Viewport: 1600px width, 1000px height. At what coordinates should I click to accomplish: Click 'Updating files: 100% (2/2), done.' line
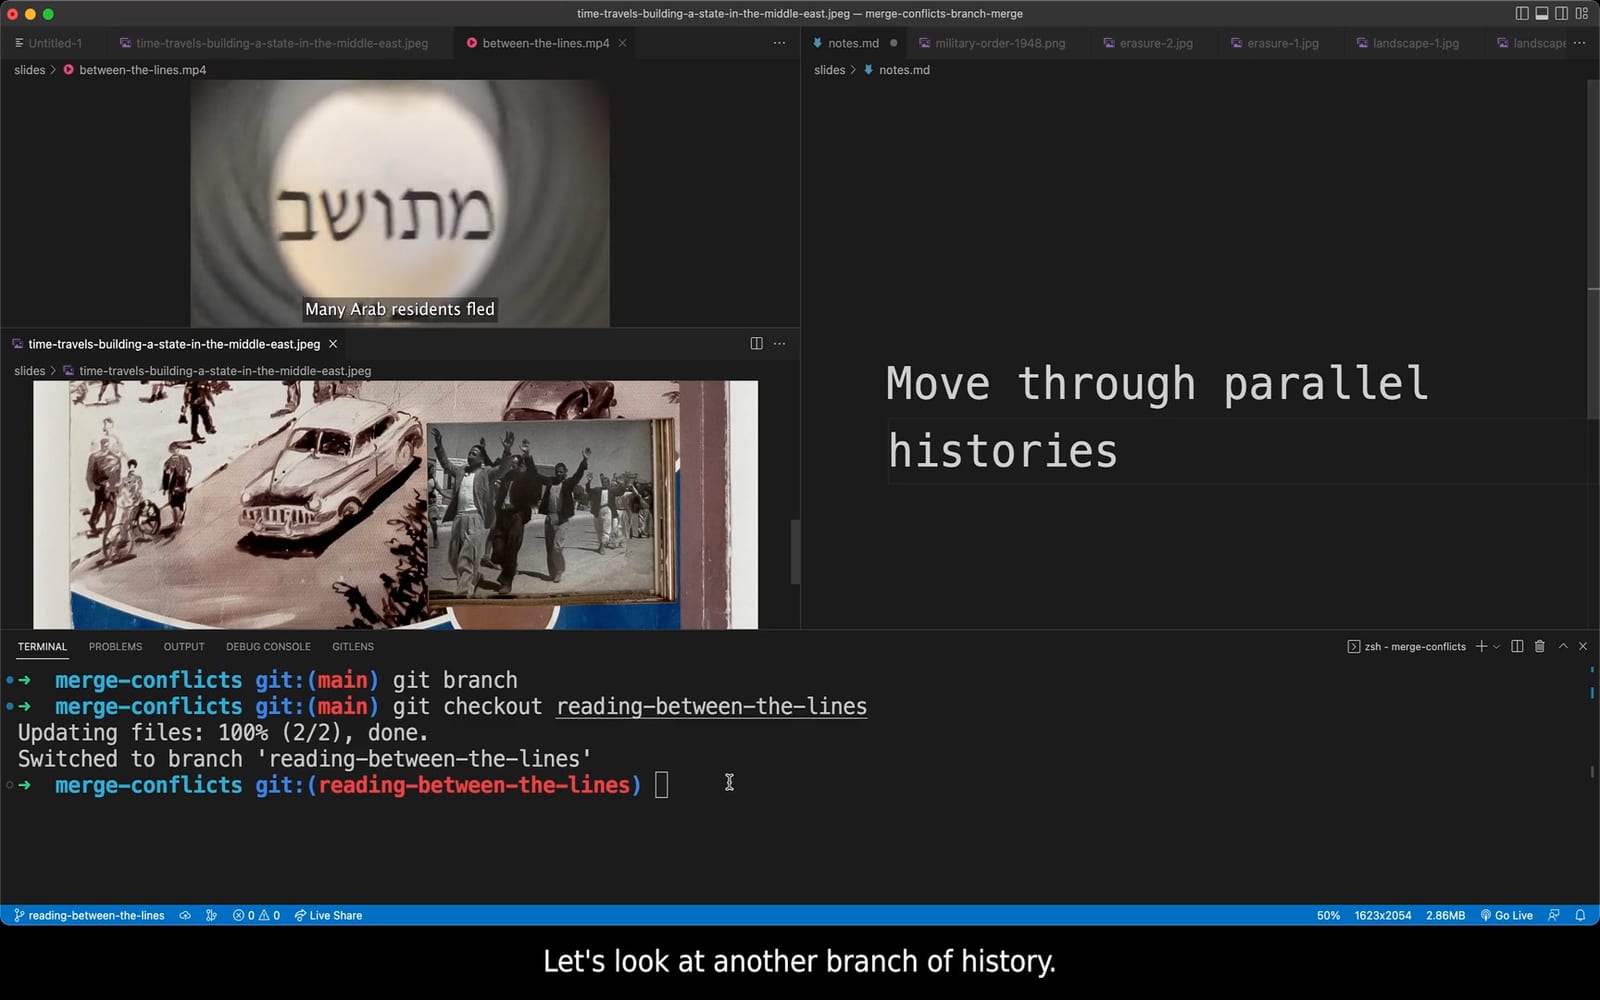tap(223, 732)
